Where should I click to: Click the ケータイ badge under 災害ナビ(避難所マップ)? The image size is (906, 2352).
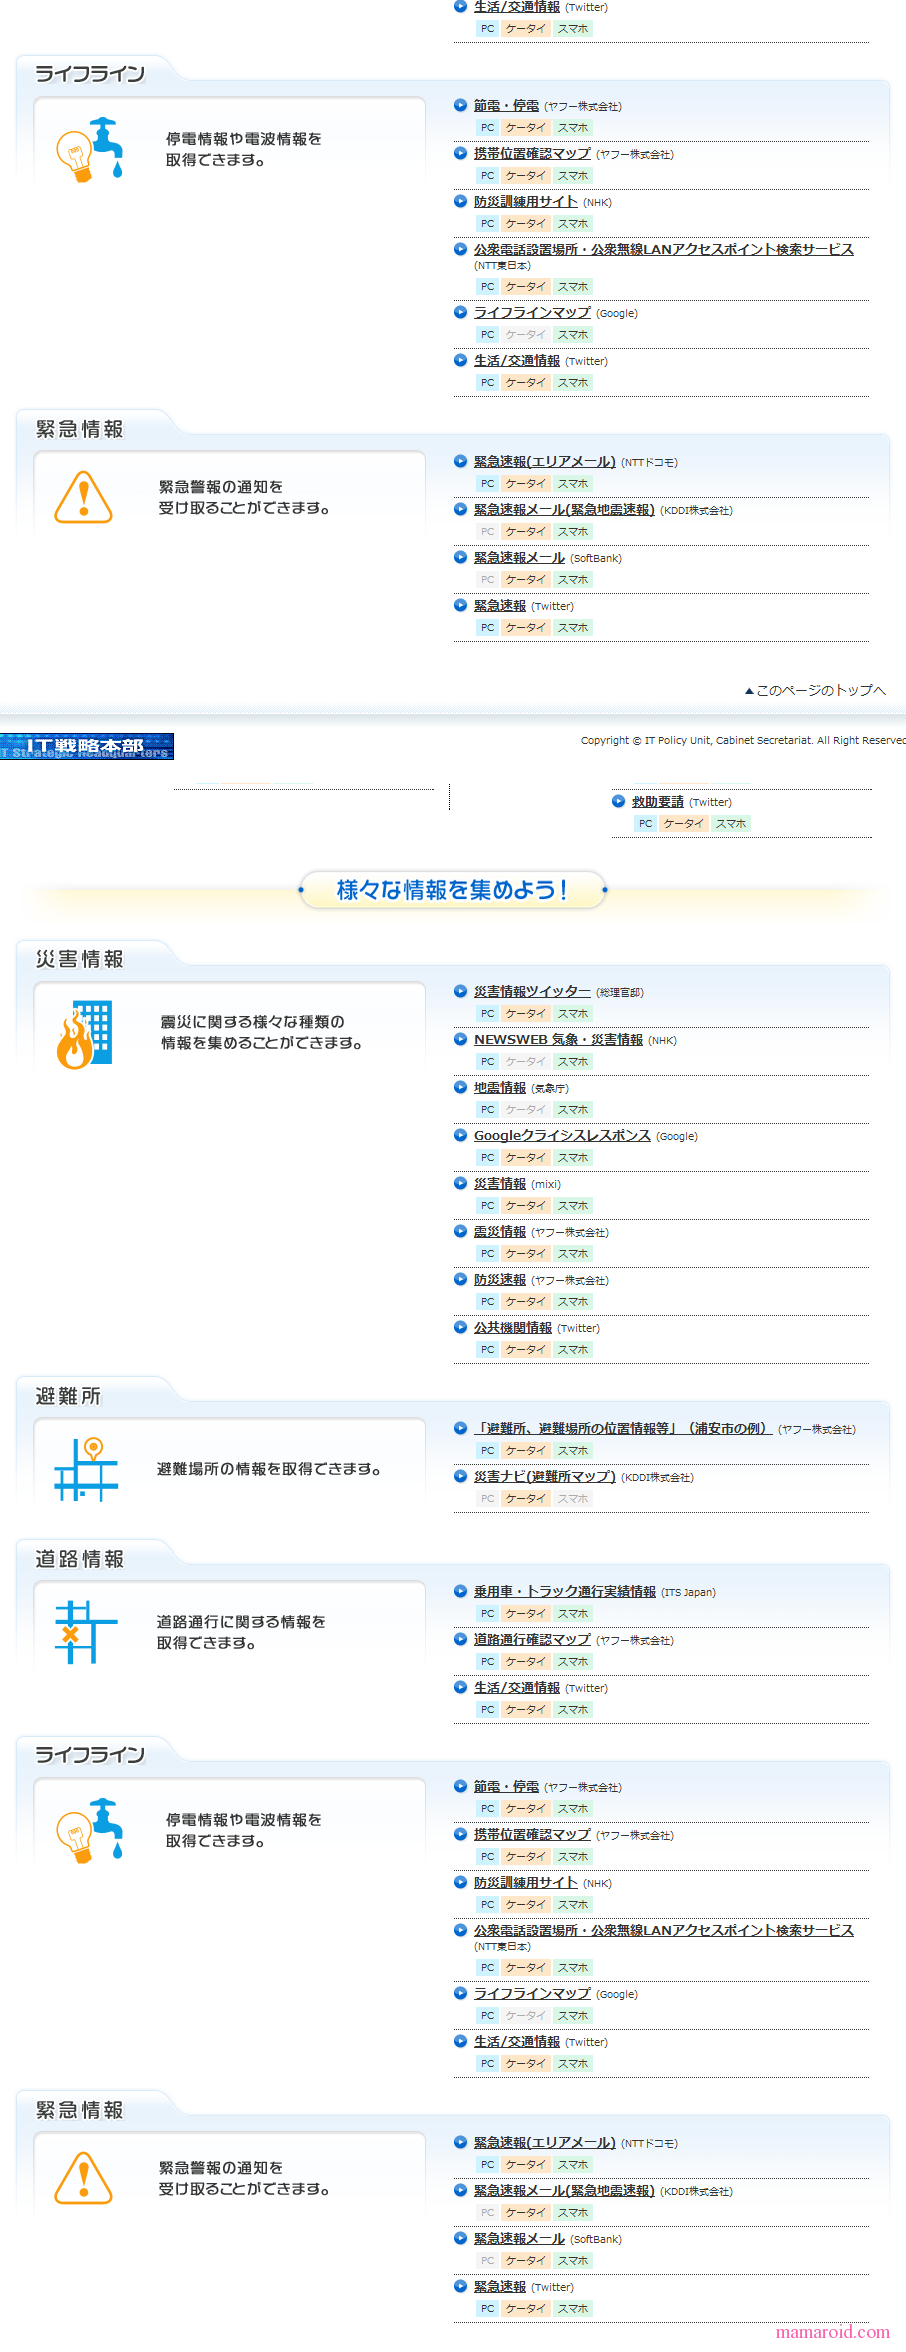525,1499
